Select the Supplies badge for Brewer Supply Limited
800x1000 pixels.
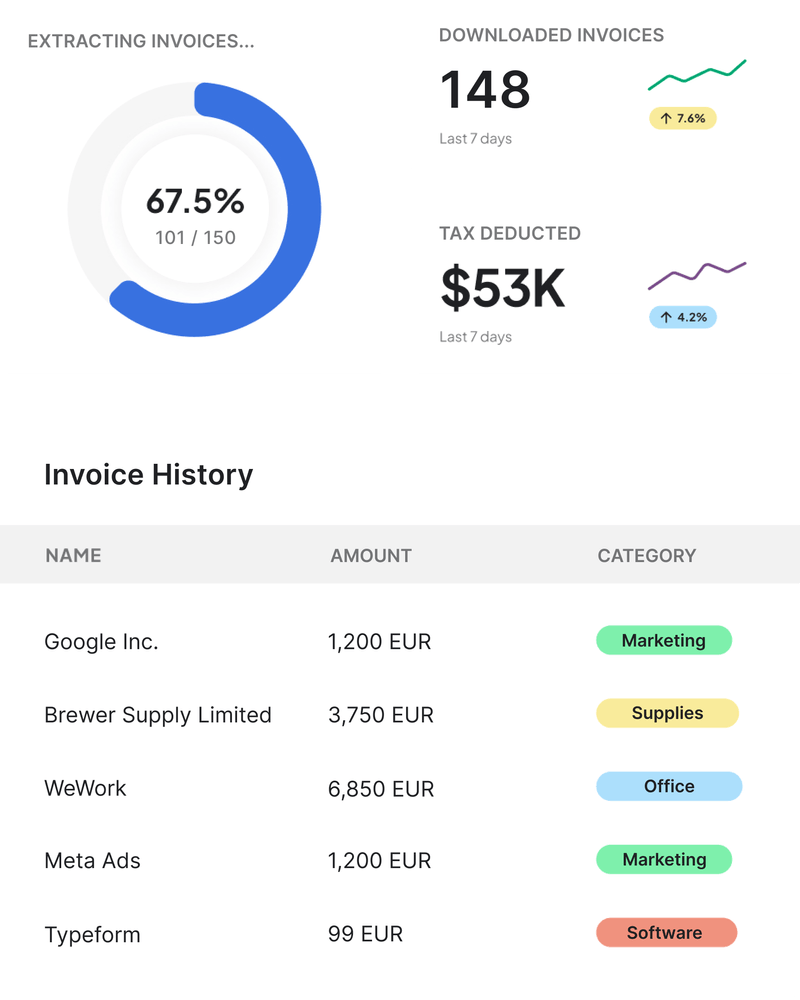tap(667, 713)
